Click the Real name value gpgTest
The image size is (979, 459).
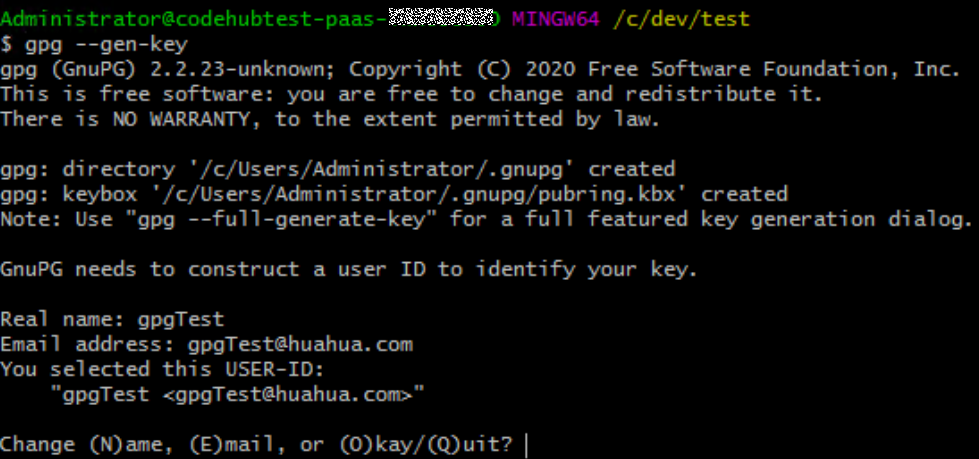pos(180,320)
